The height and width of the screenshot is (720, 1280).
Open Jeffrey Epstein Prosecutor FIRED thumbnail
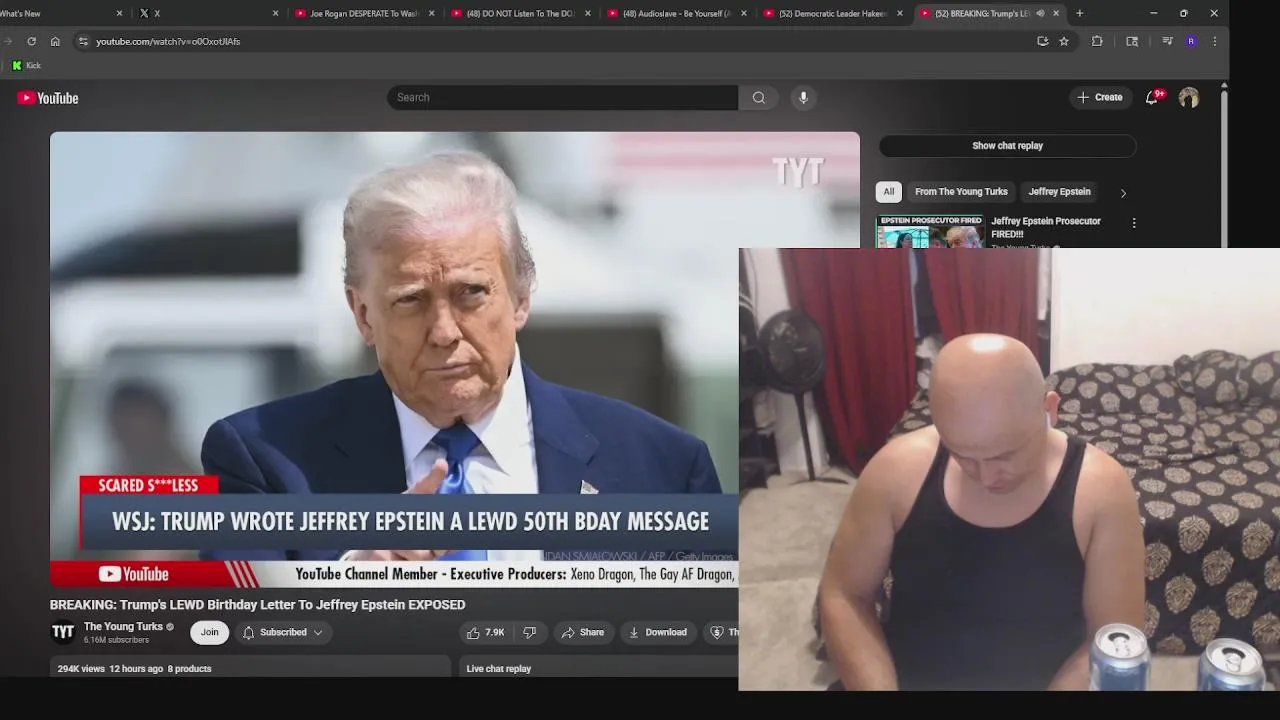(930, 232)
